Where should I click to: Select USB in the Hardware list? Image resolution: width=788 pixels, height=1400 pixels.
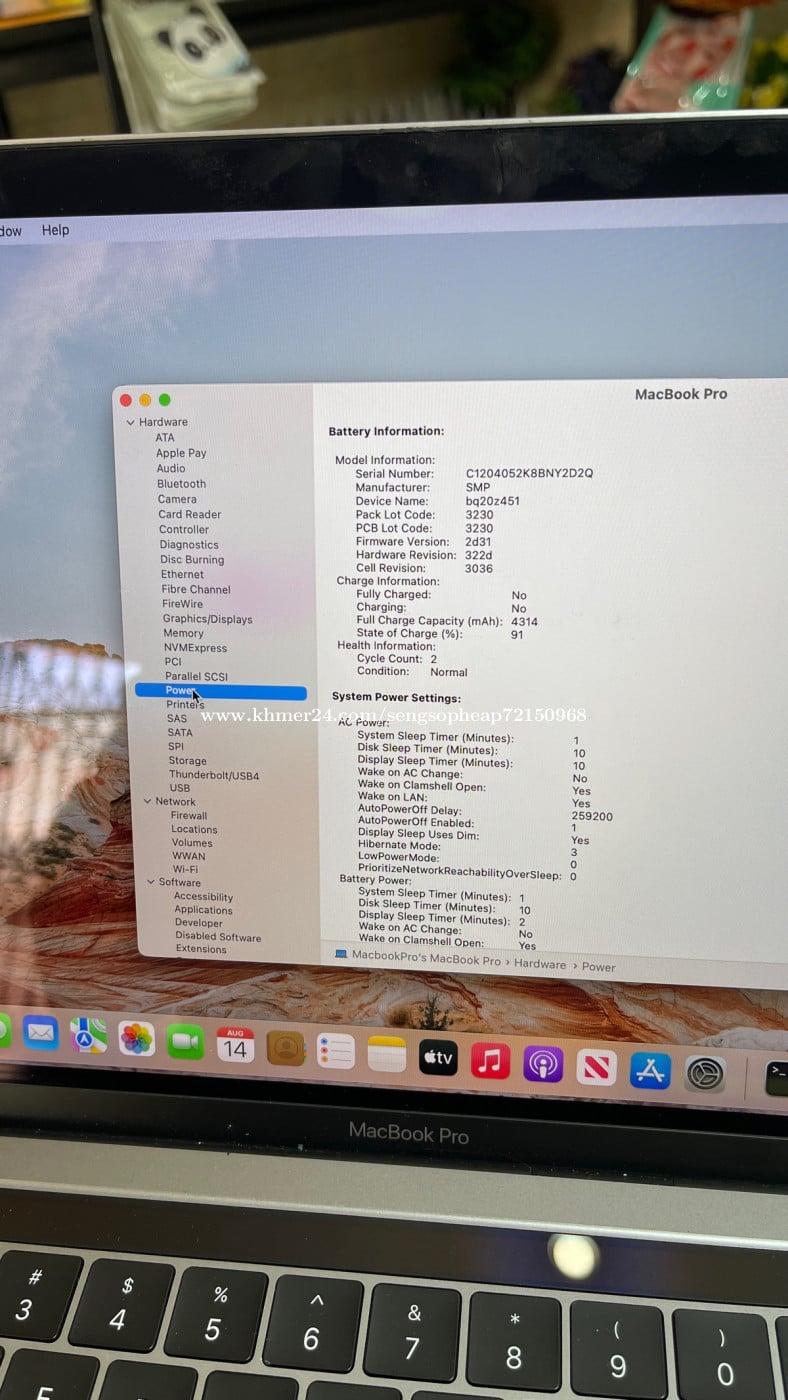[180, 788]
